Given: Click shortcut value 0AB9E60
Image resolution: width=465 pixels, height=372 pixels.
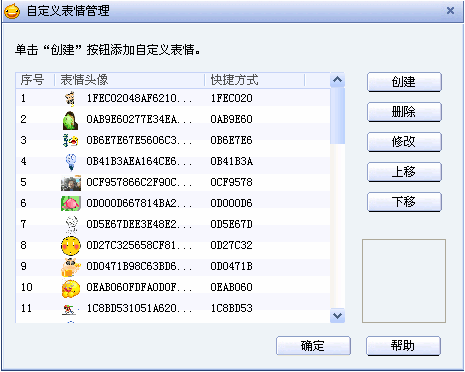Looking at the screenshot, I should (x=231, y=119).
